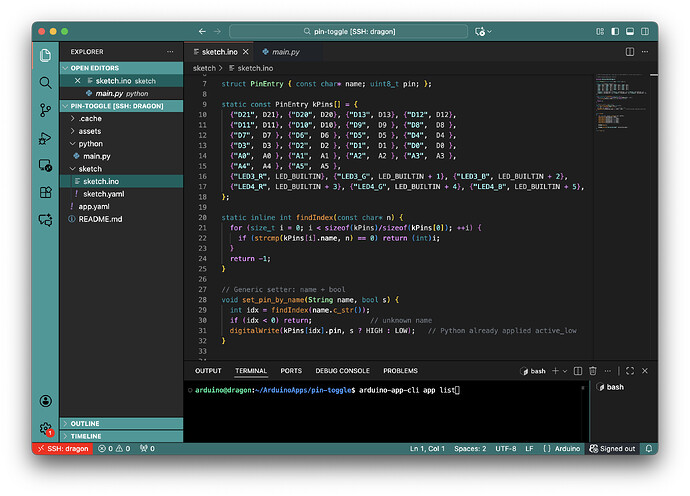Open the Explorer view in activity bar
The height and width of the screenshot is (496, 690).
coord(45,55)
